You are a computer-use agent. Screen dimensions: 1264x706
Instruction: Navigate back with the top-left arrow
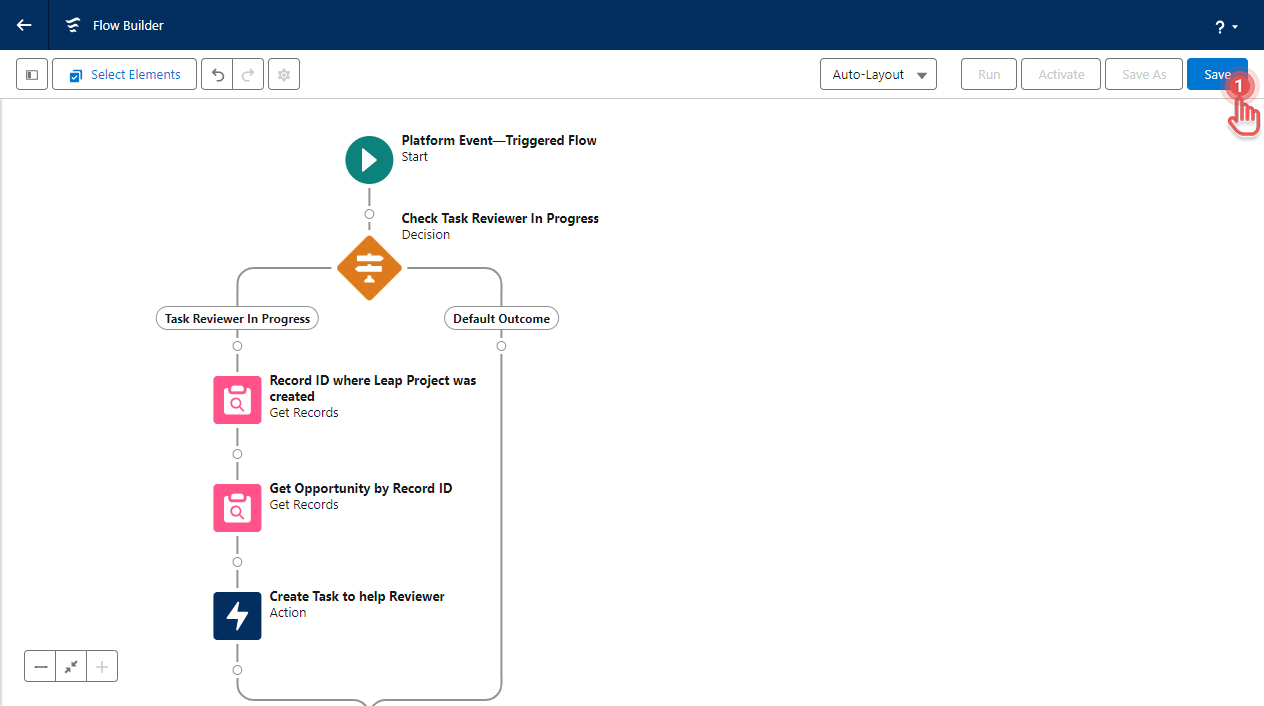(x=22, y=25)
